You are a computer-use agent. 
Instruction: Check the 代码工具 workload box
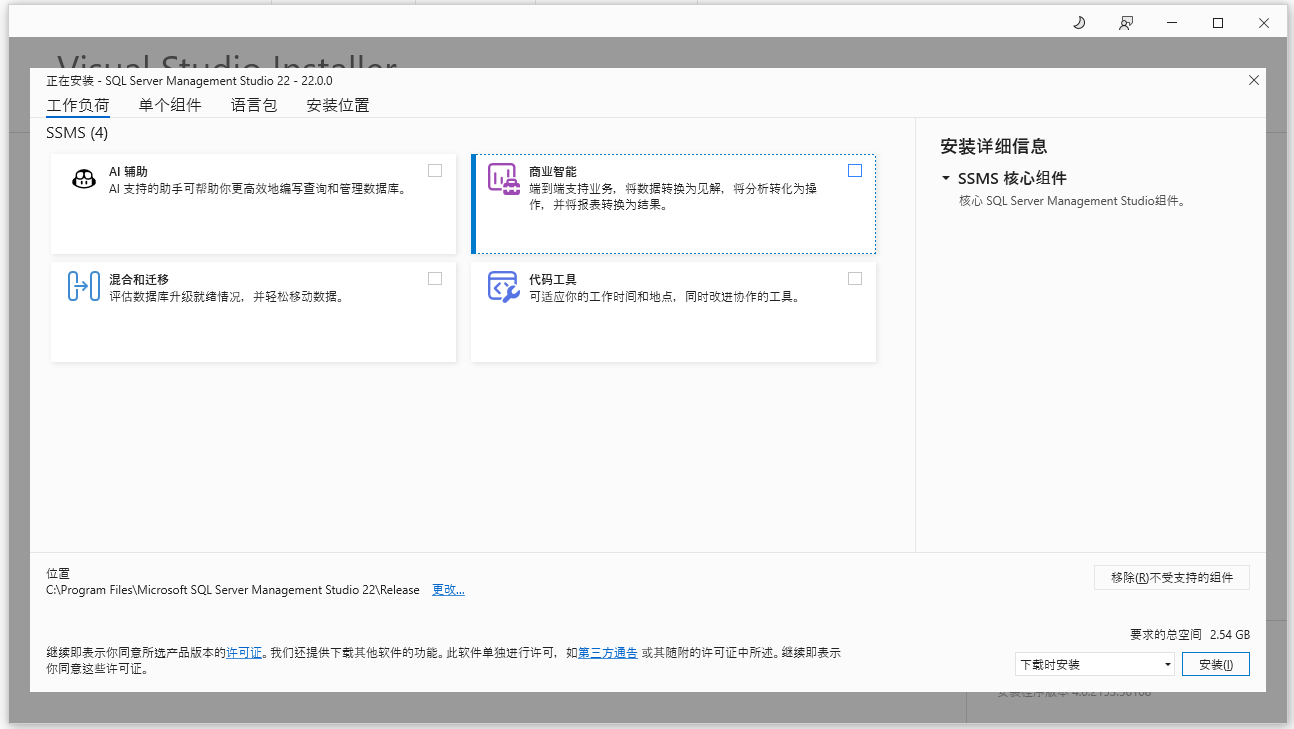(855, 278)
